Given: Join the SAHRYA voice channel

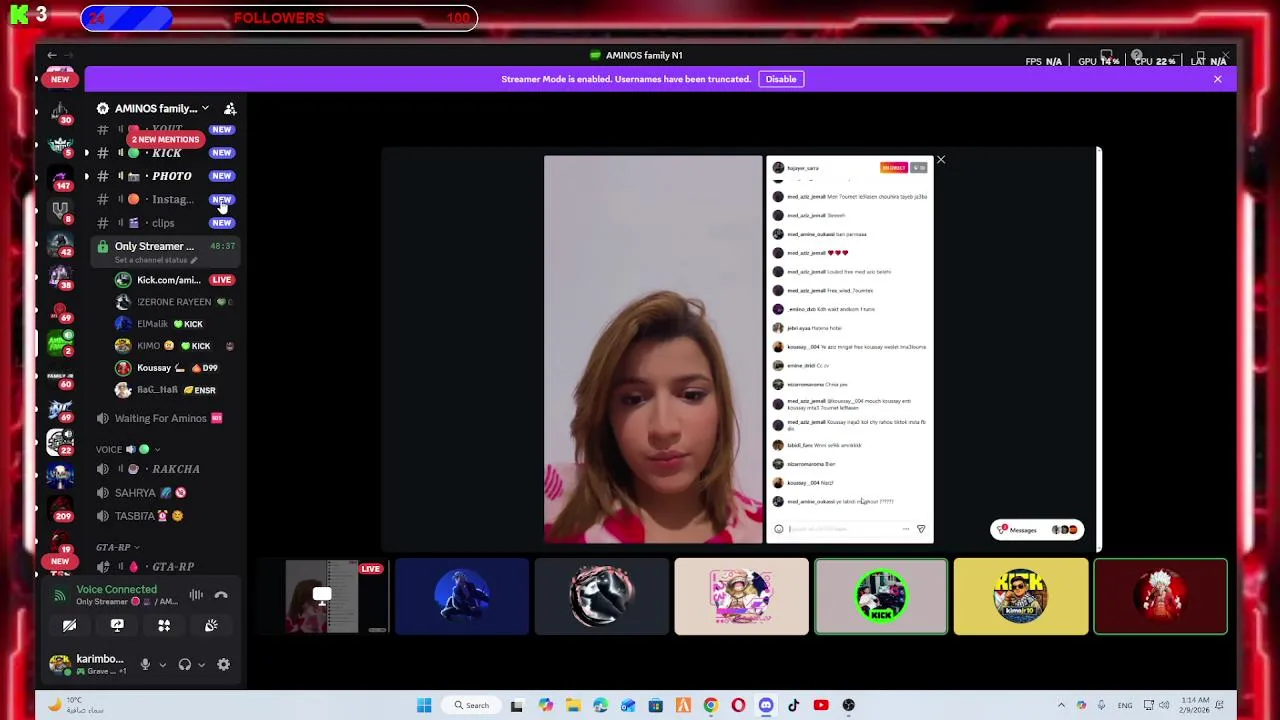Looking at the screenshot, I should [x=166, y=493].
